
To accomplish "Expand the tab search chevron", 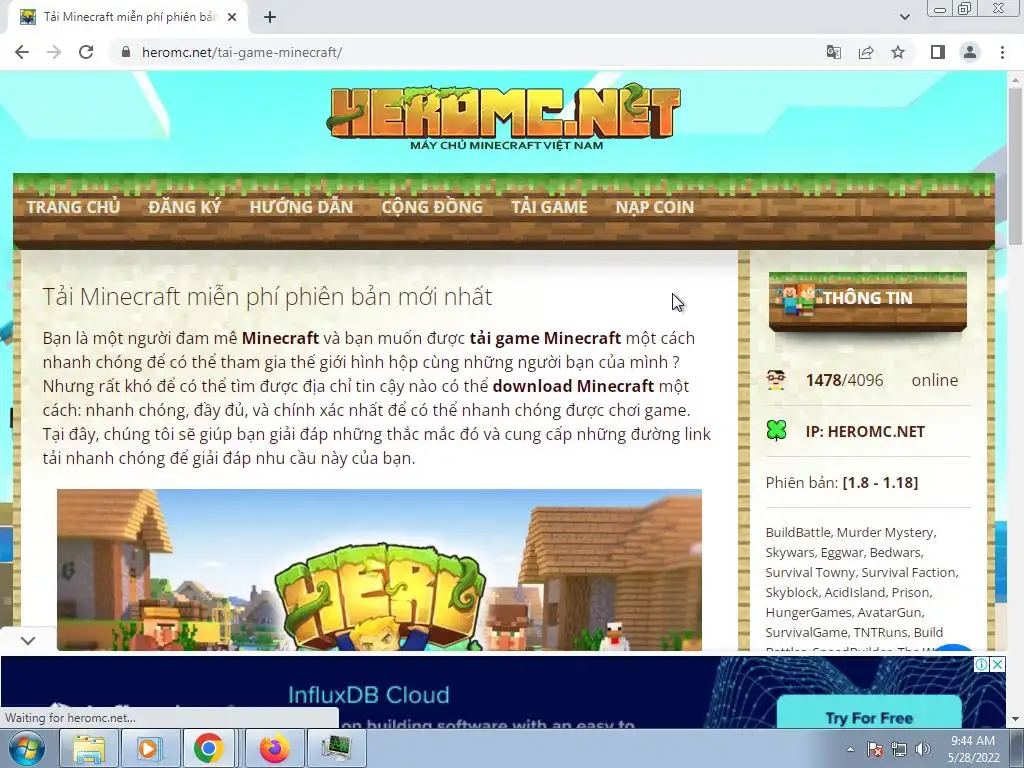I will click(904, 18).
